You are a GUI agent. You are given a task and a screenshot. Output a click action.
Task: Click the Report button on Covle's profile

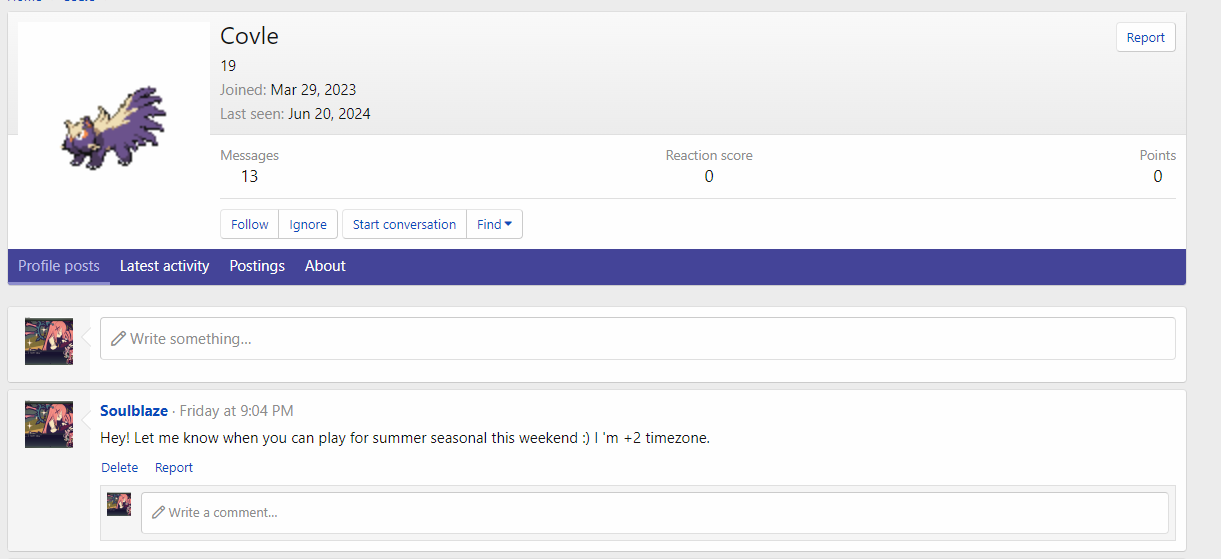tap(1145, 37)
